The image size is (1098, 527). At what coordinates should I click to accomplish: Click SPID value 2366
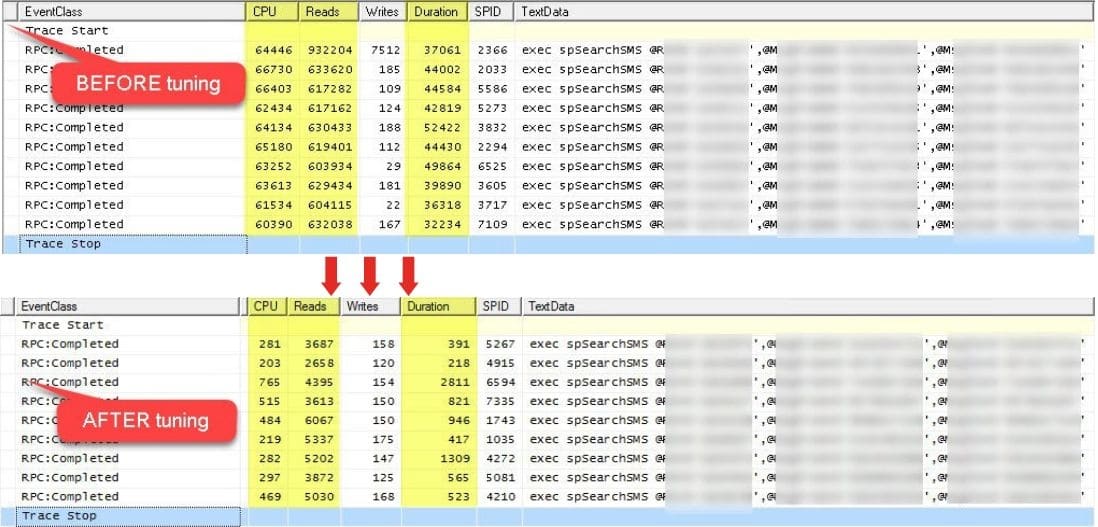pyautogui.click(x=491, y=50)
